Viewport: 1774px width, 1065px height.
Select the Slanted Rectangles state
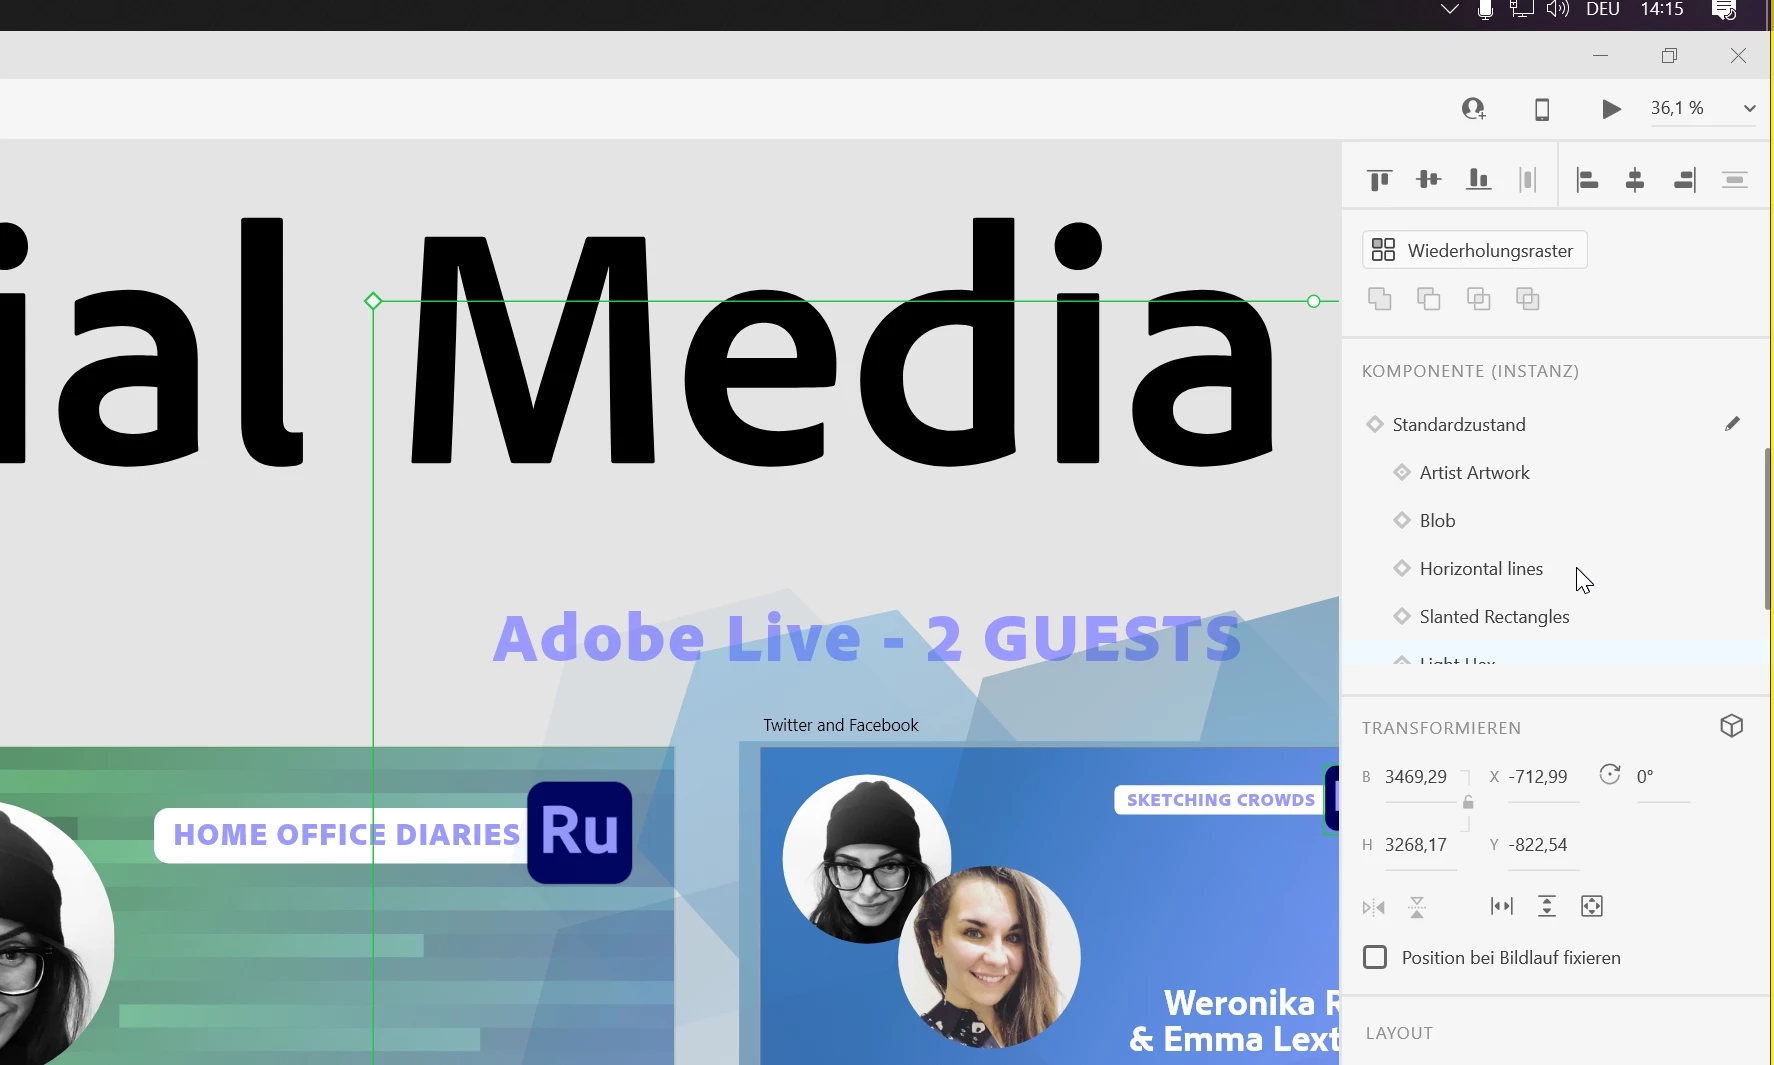(1494, 617)
